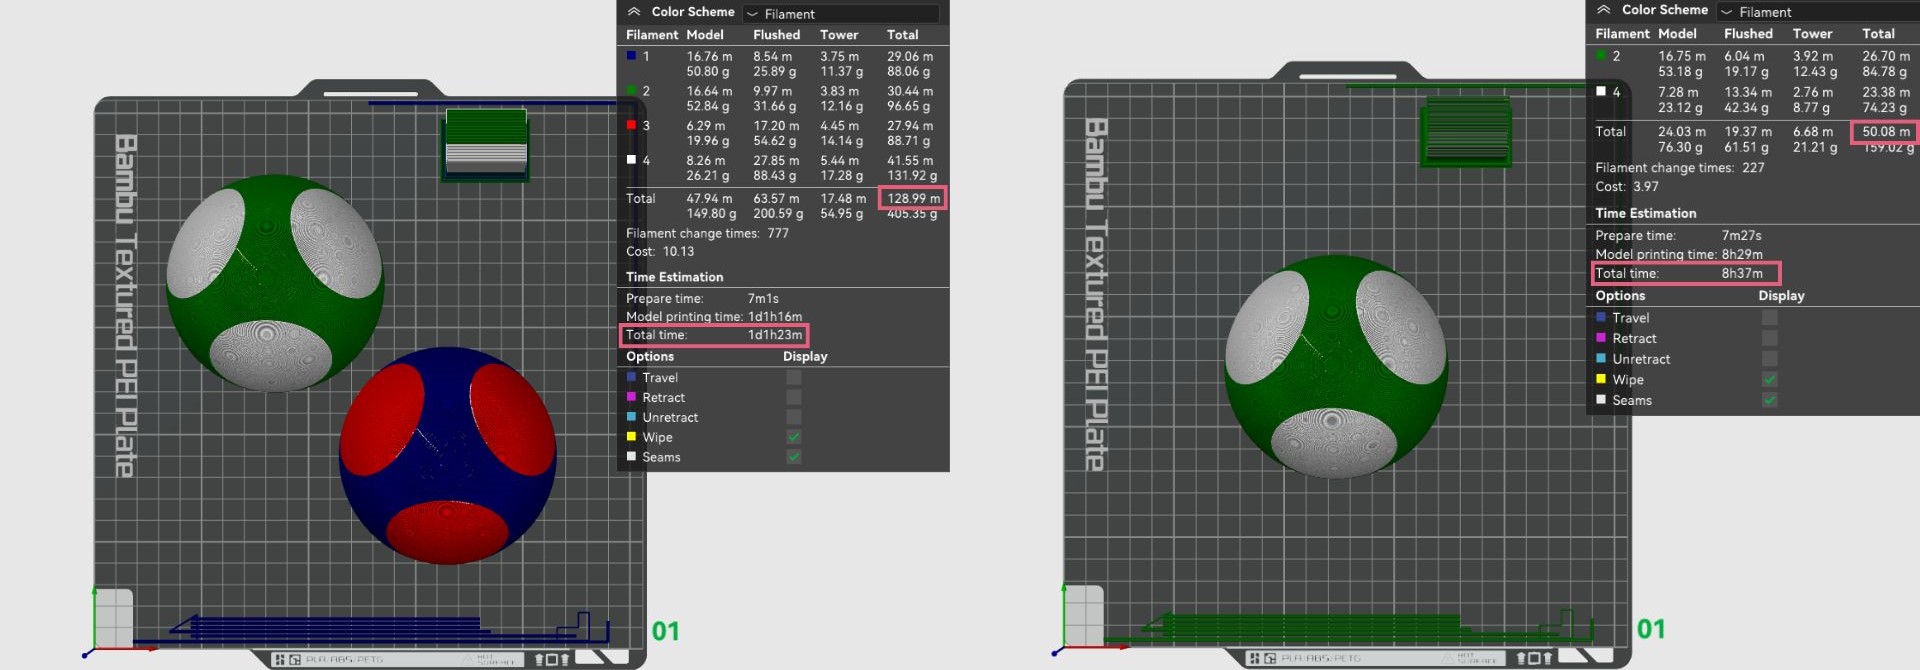
Task: Disable Wipe display checkbox in the four-filament panel
Action: 794,437
